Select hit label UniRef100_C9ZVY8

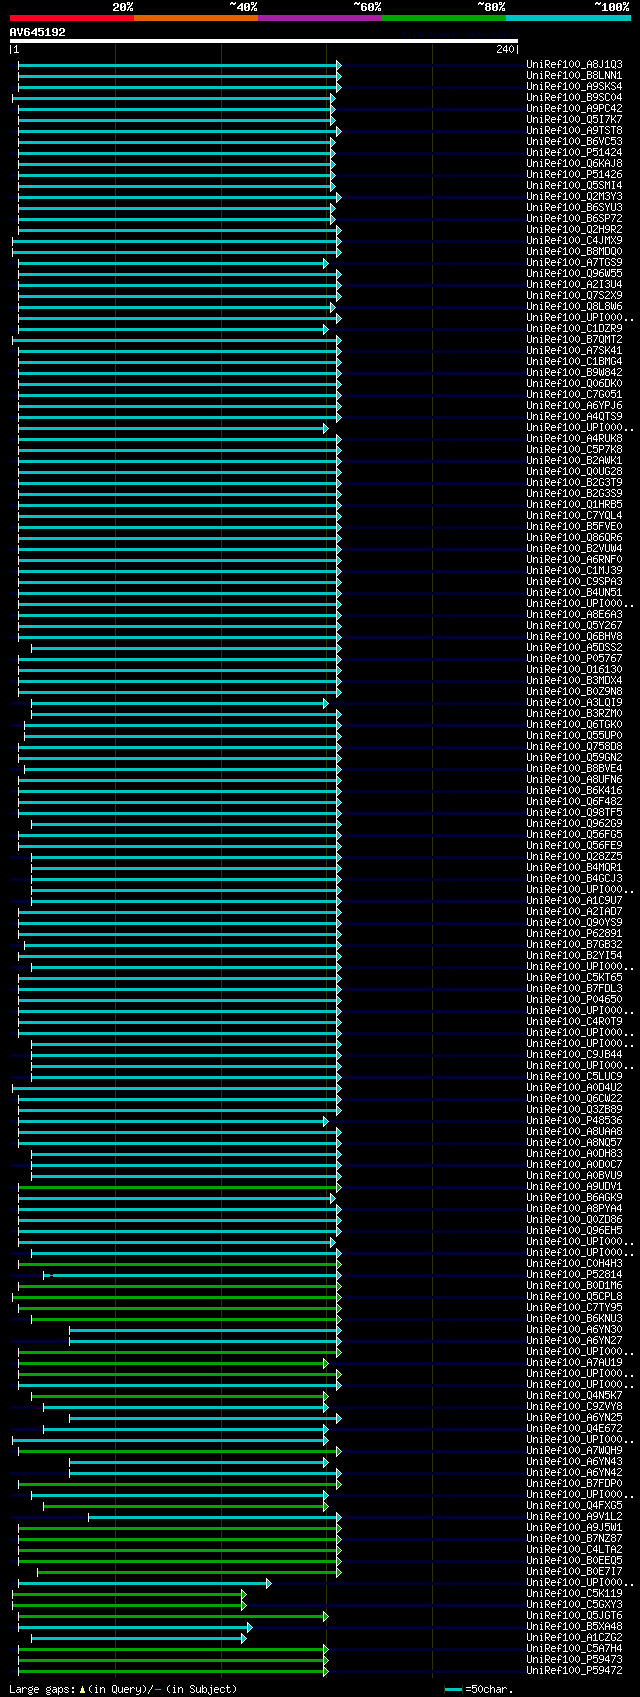(x=574, y=1407)
